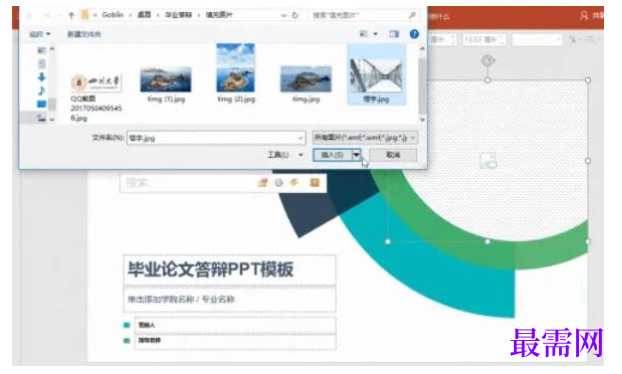
Task: Click 毕业答辩 in the address breadcrumb
Action: tap(179, 15)
